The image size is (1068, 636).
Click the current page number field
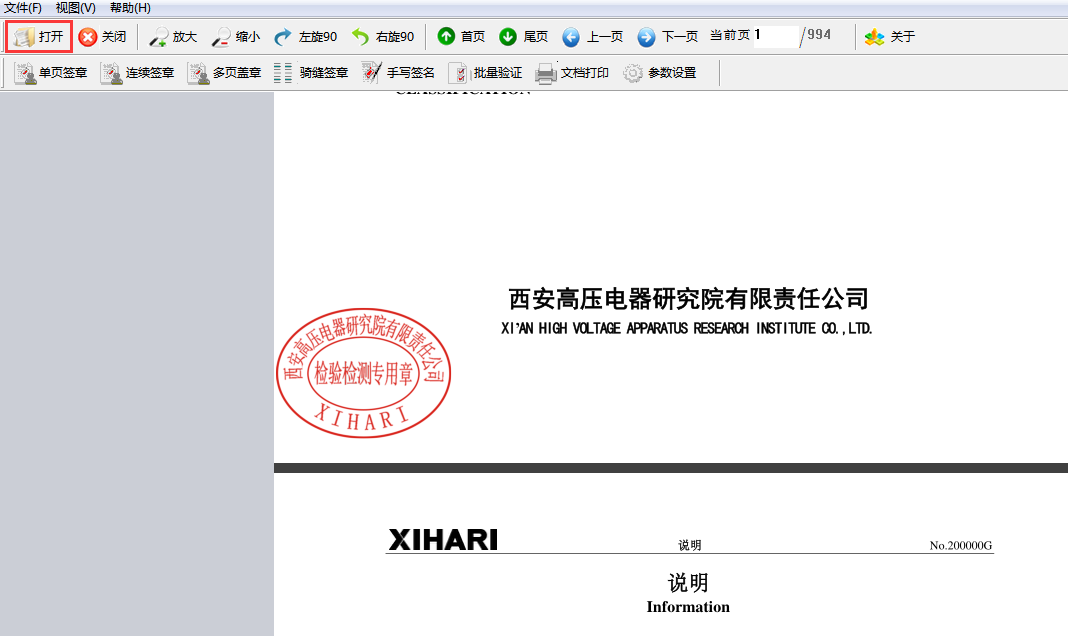coord(775,36)
